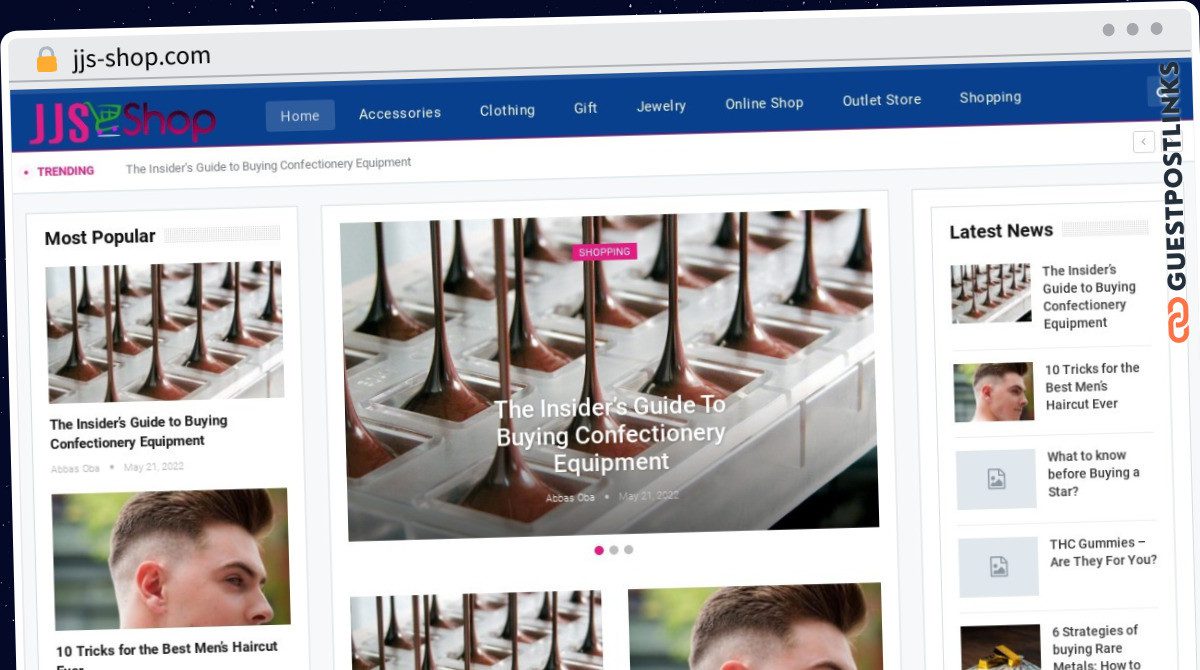Viewport: 1200px width, 670px height.
Task: Open the Online Shop menu item
Action: pyautogui.click(x=764, y=103)
